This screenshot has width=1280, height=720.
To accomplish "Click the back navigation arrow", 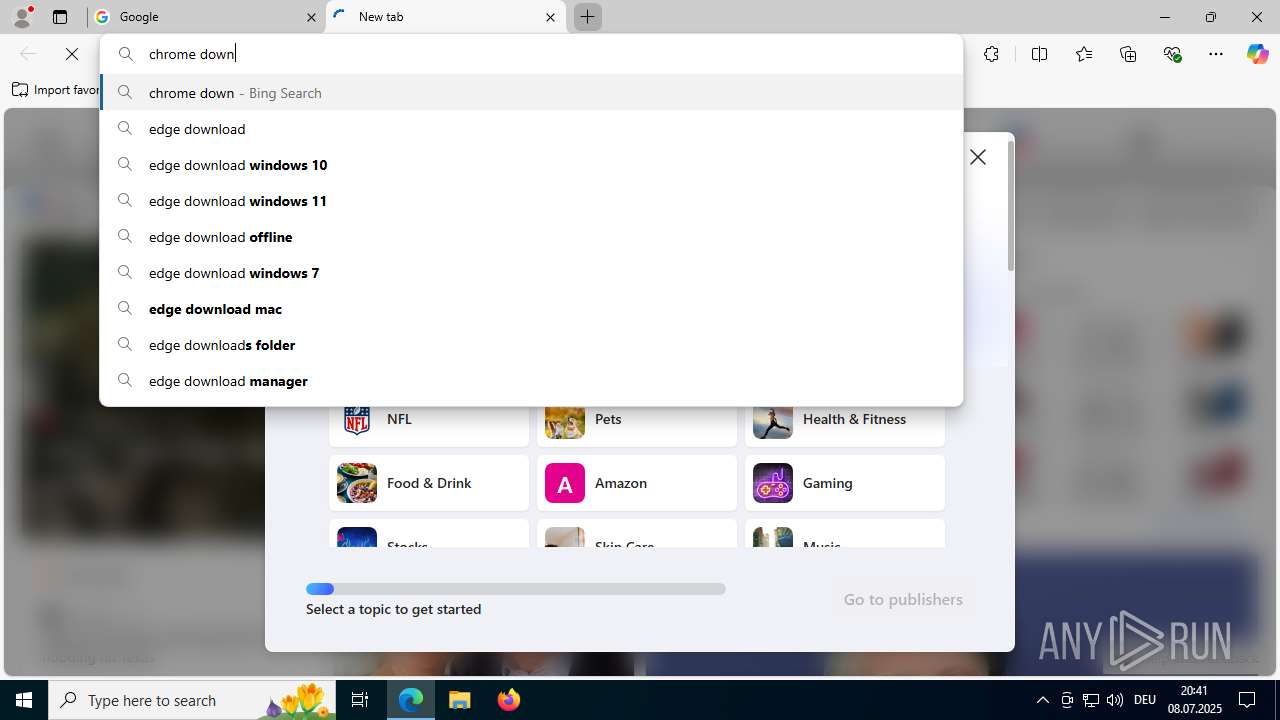I will 28,54.
